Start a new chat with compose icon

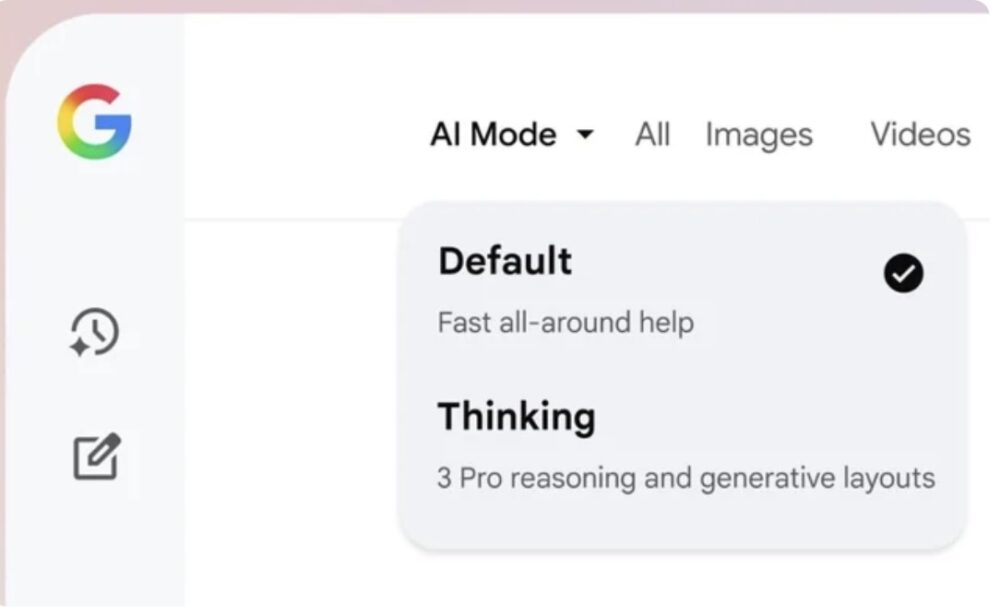tap(97, 455)
